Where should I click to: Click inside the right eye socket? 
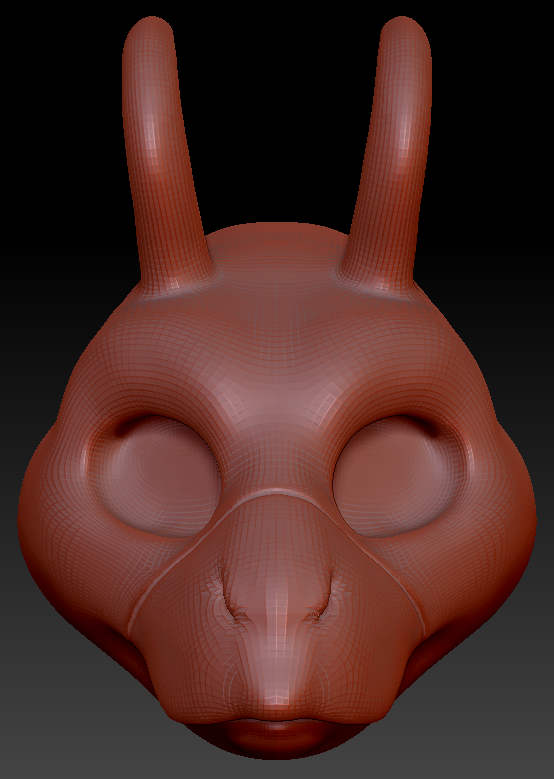tap(397, 477)
